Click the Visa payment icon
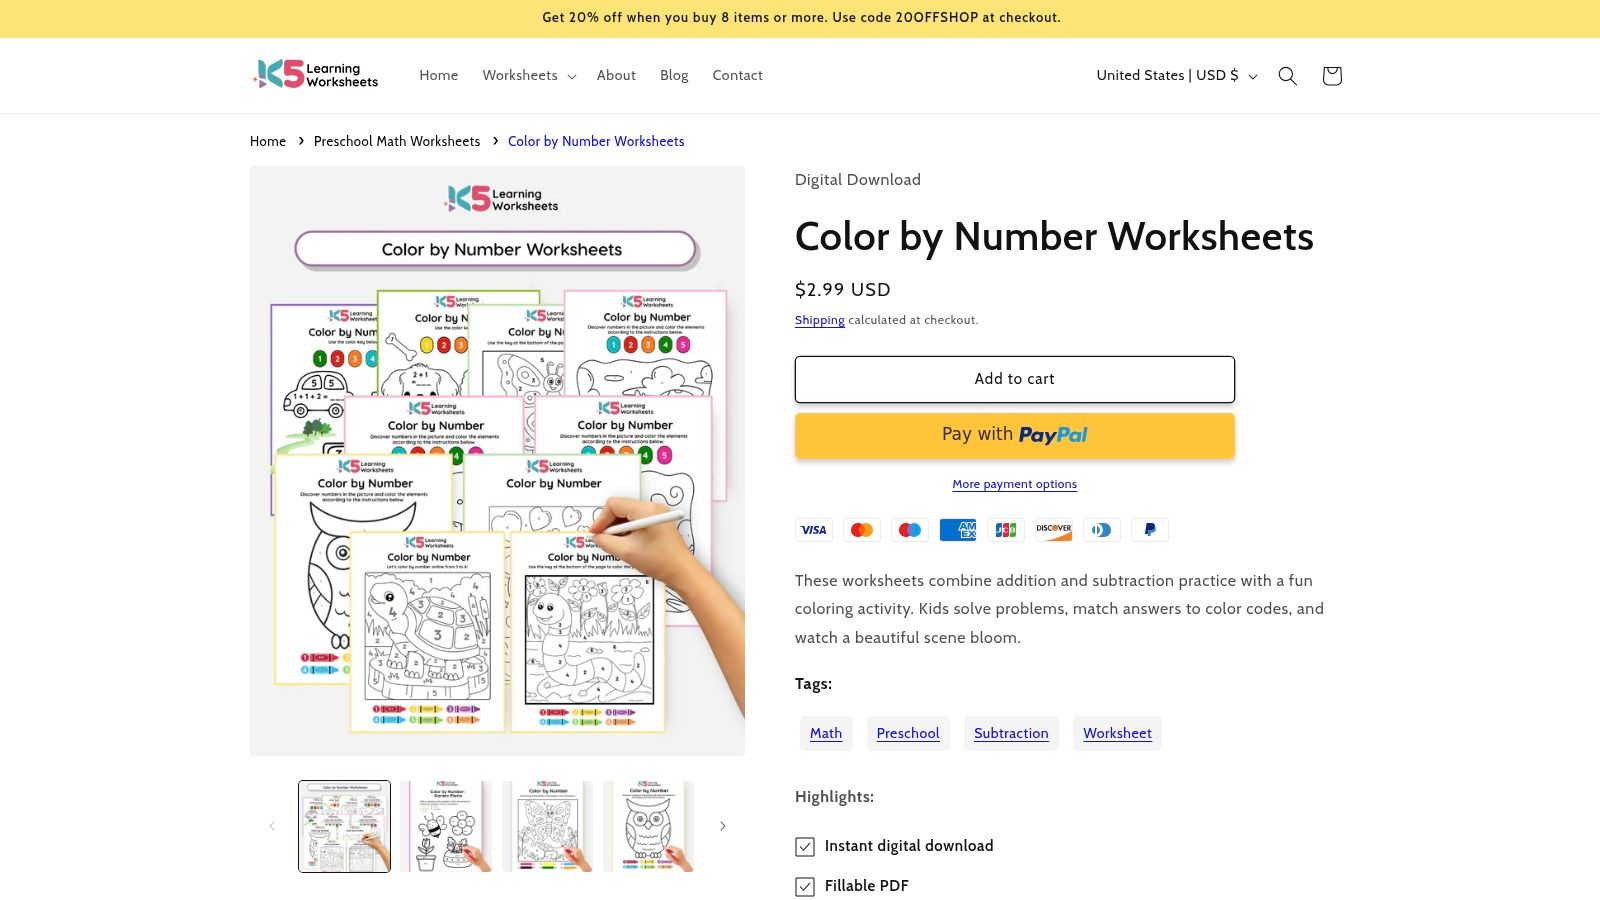The height and width of the screenshot is (900, 1600). coord(814,530)
